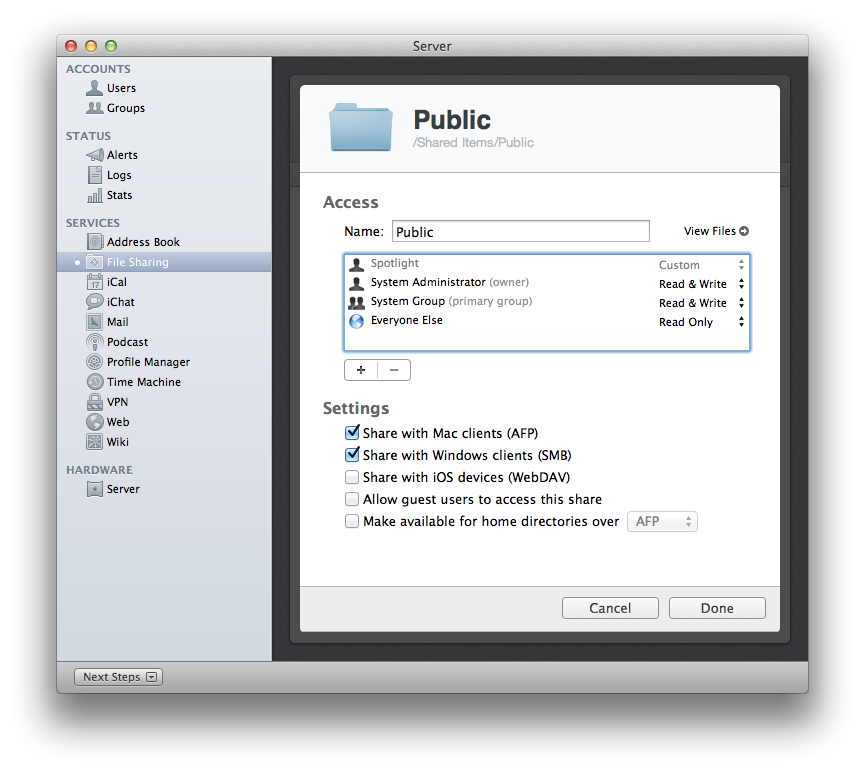Viewport: 865px width, 772px height.
Task: Open the Alerts status pane
Action: [164, 155]
